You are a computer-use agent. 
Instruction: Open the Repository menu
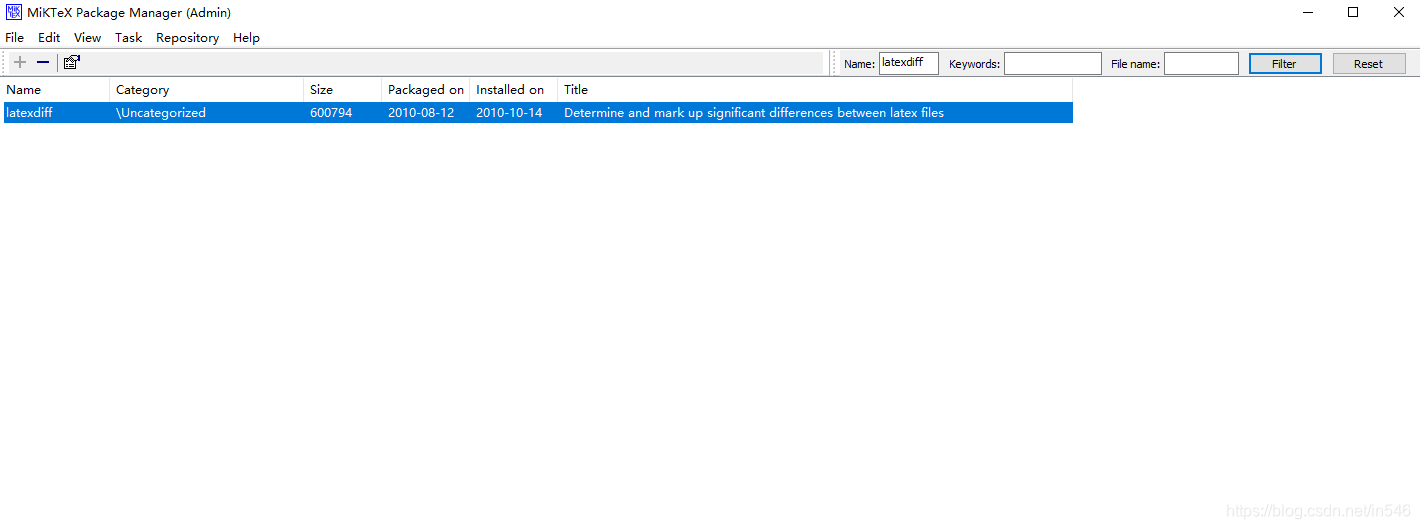[x=187, y=37]
